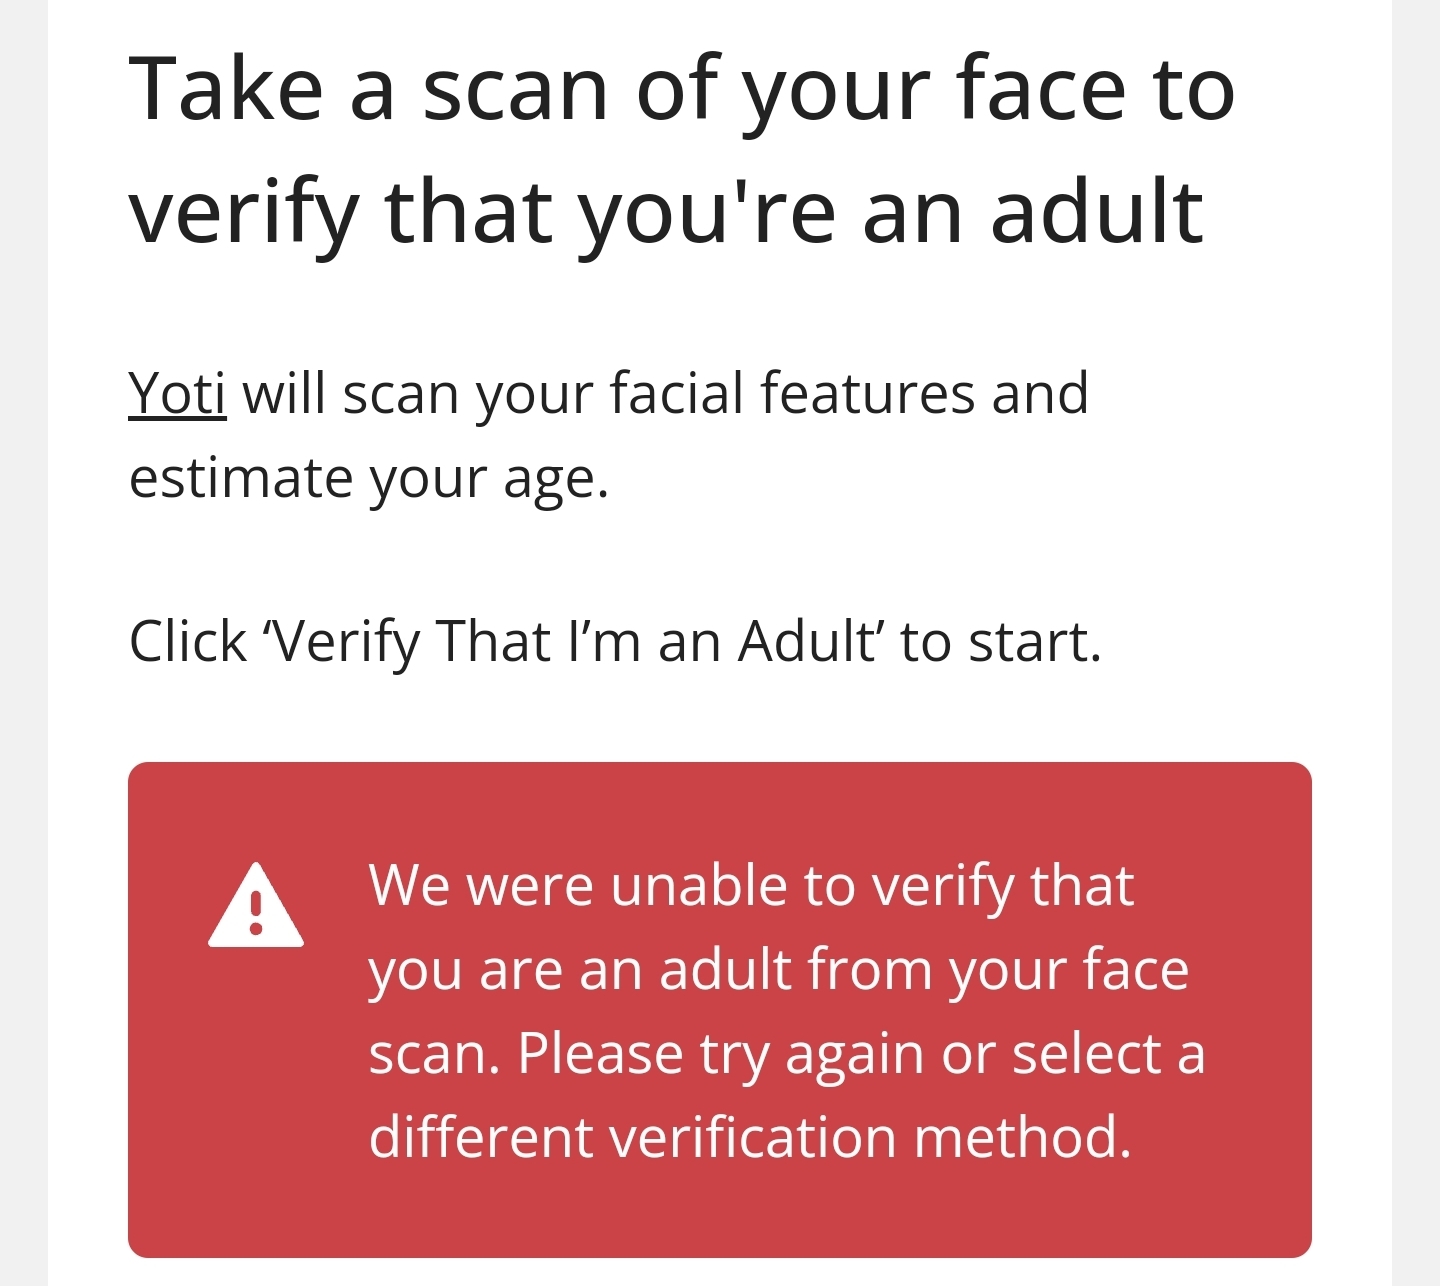Click the words "to start." in the instruction
The height and width of the screenshot is (1286, 1440).
[x=1000, y=641]
